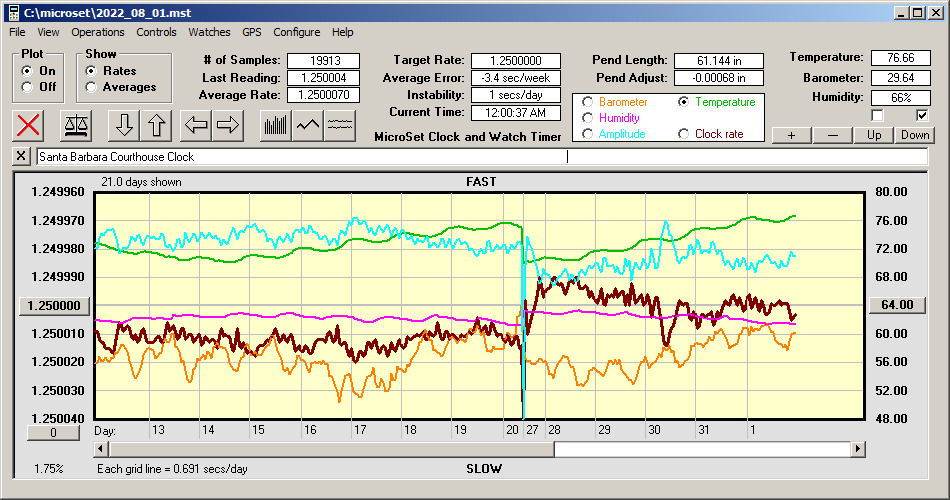Open the Operations menu

pos(98,32)
